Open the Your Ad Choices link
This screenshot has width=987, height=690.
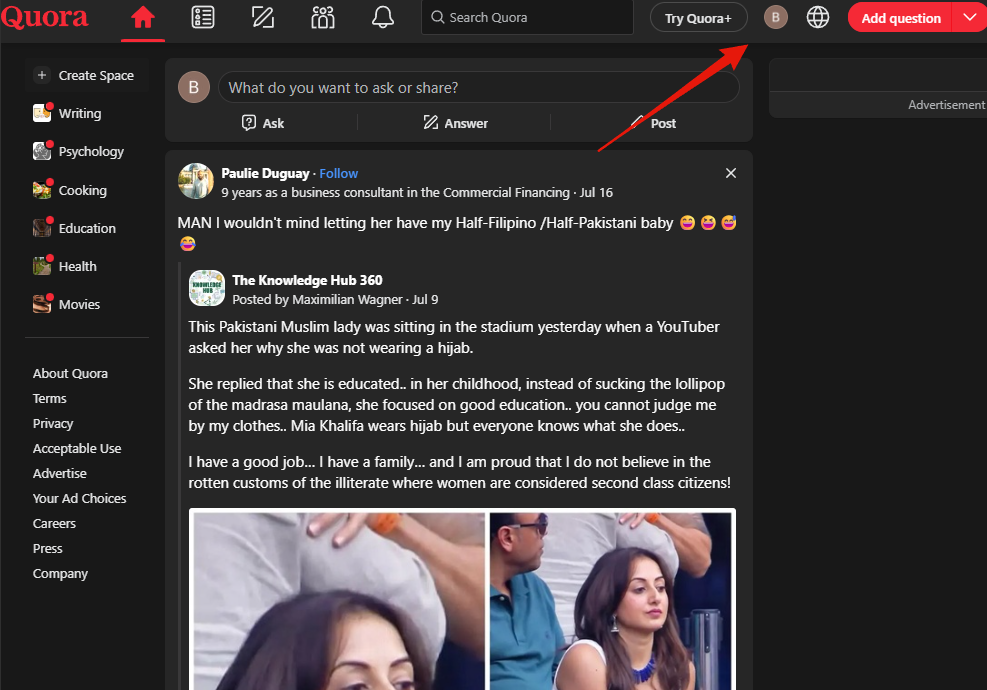[x=79, y=499]
